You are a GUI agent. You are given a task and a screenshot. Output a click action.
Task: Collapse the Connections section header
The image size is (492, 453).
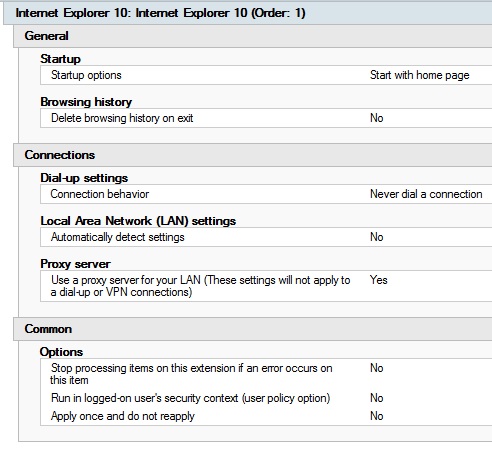[x=253, y=155]
